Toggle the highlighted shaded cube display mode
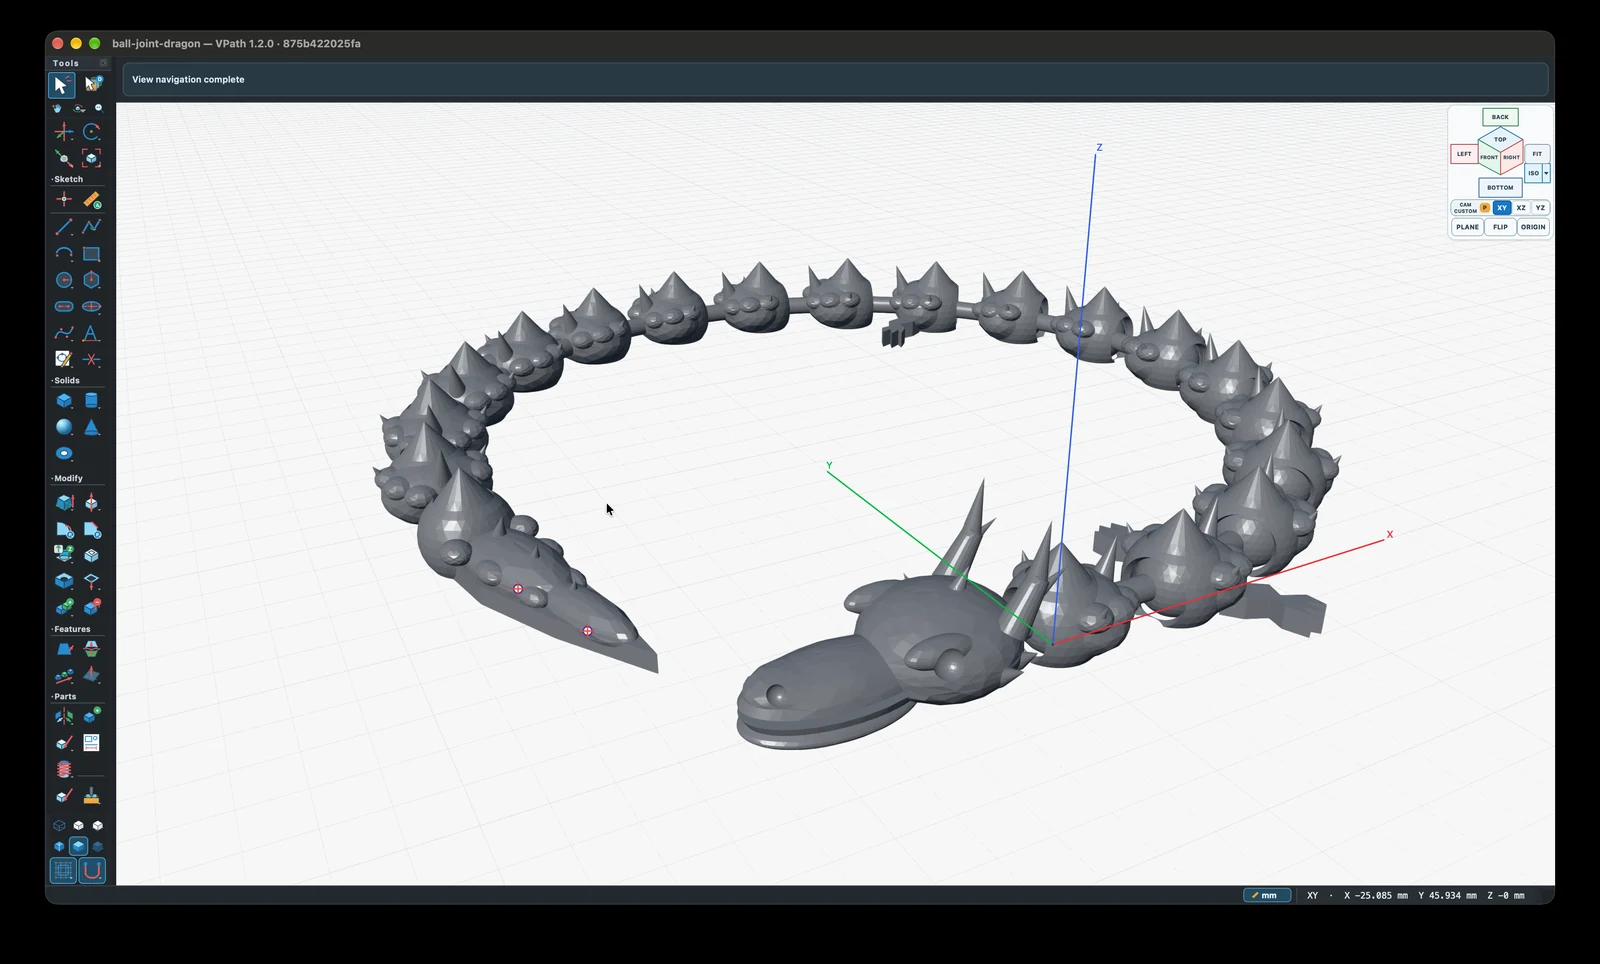1600x964 pixels. click(78, 847)
